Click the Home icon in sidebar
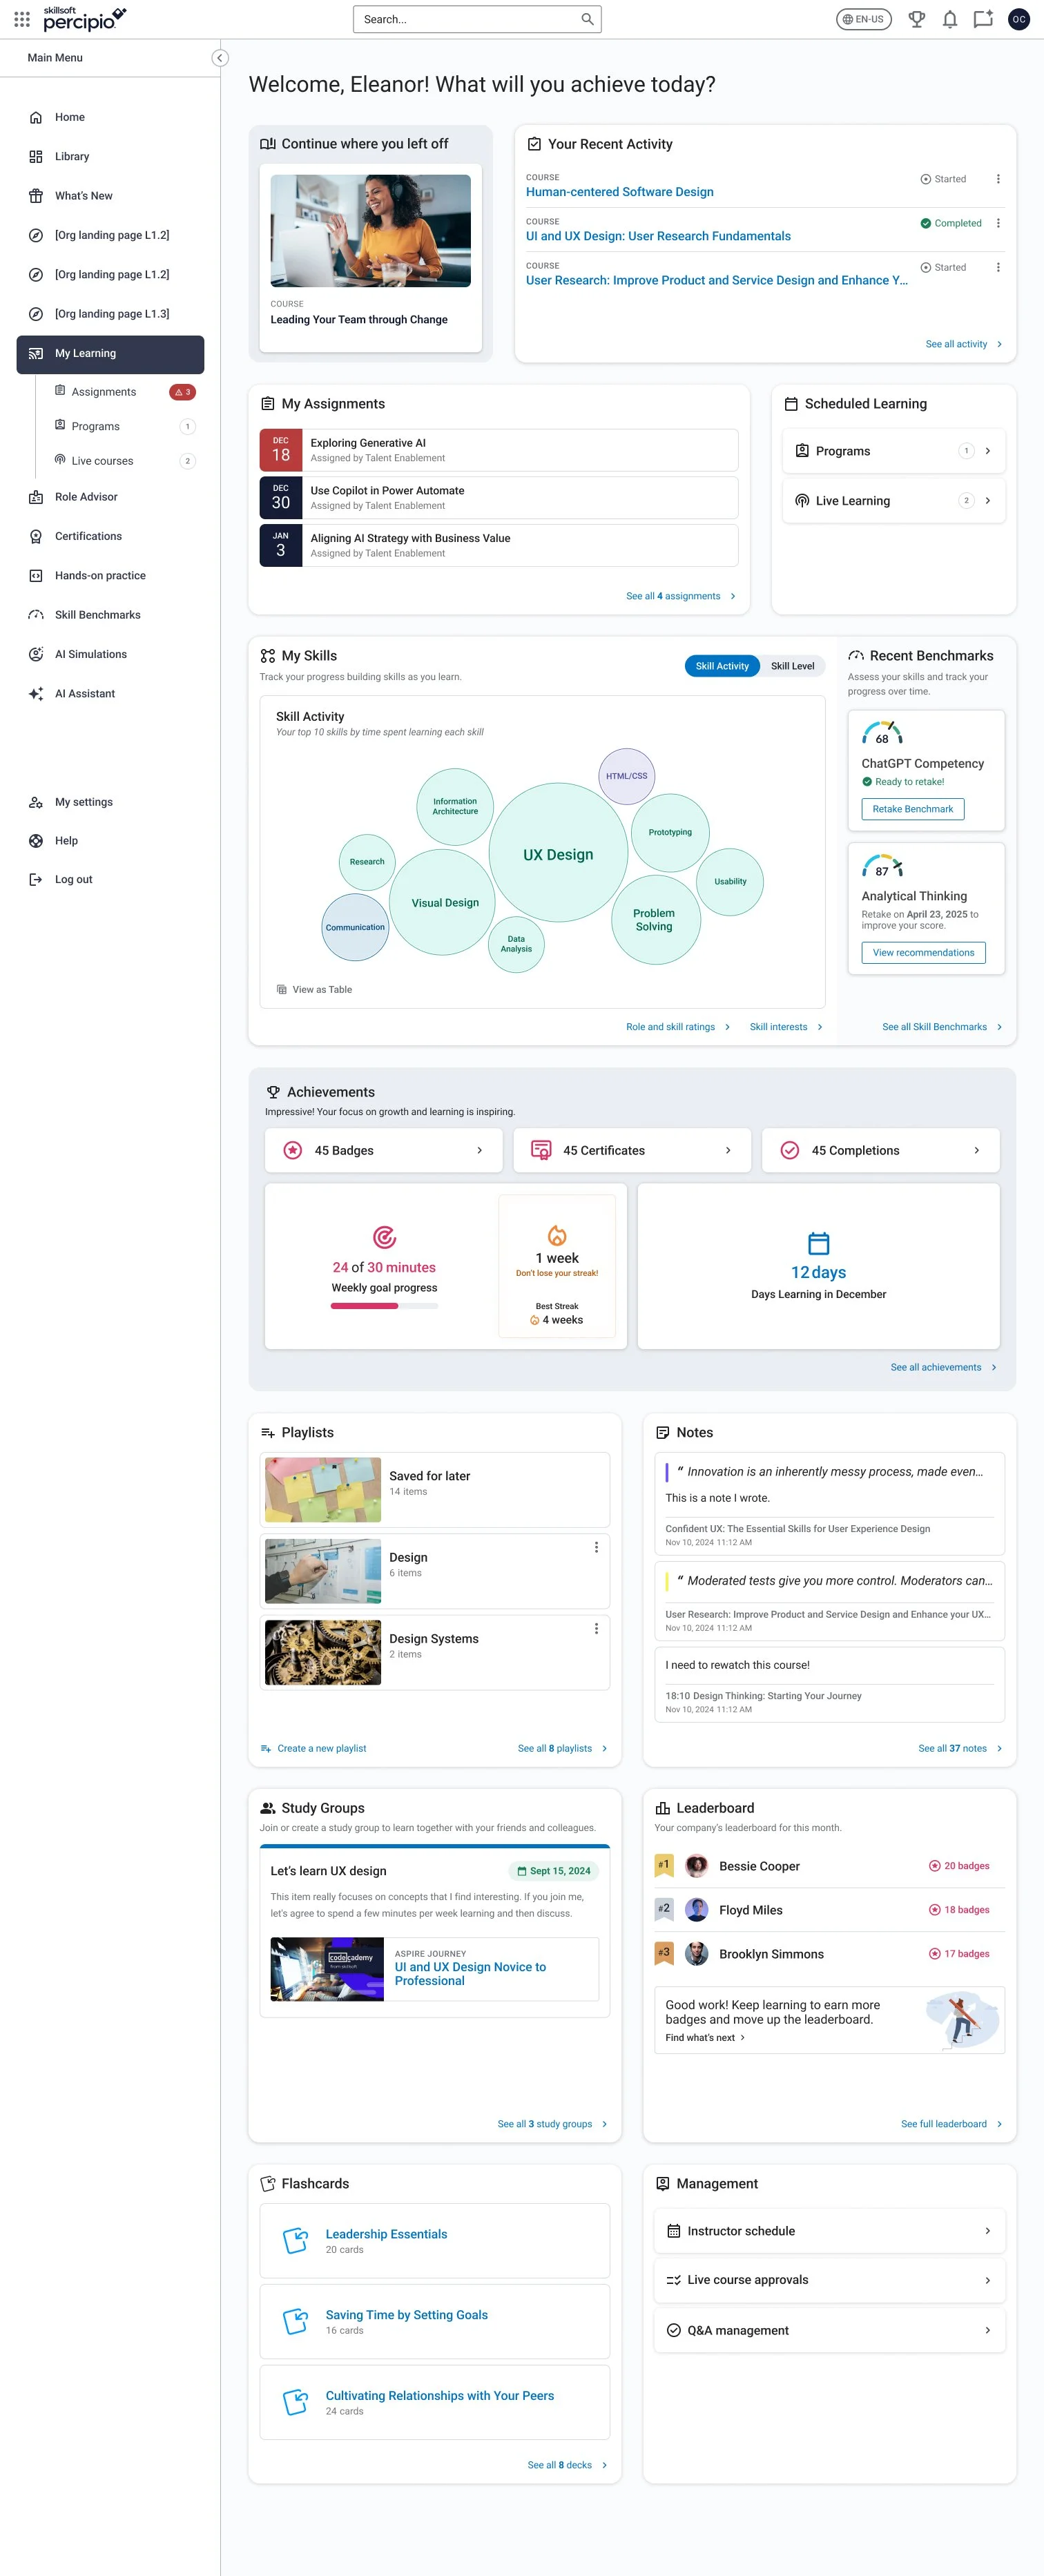 36,118
